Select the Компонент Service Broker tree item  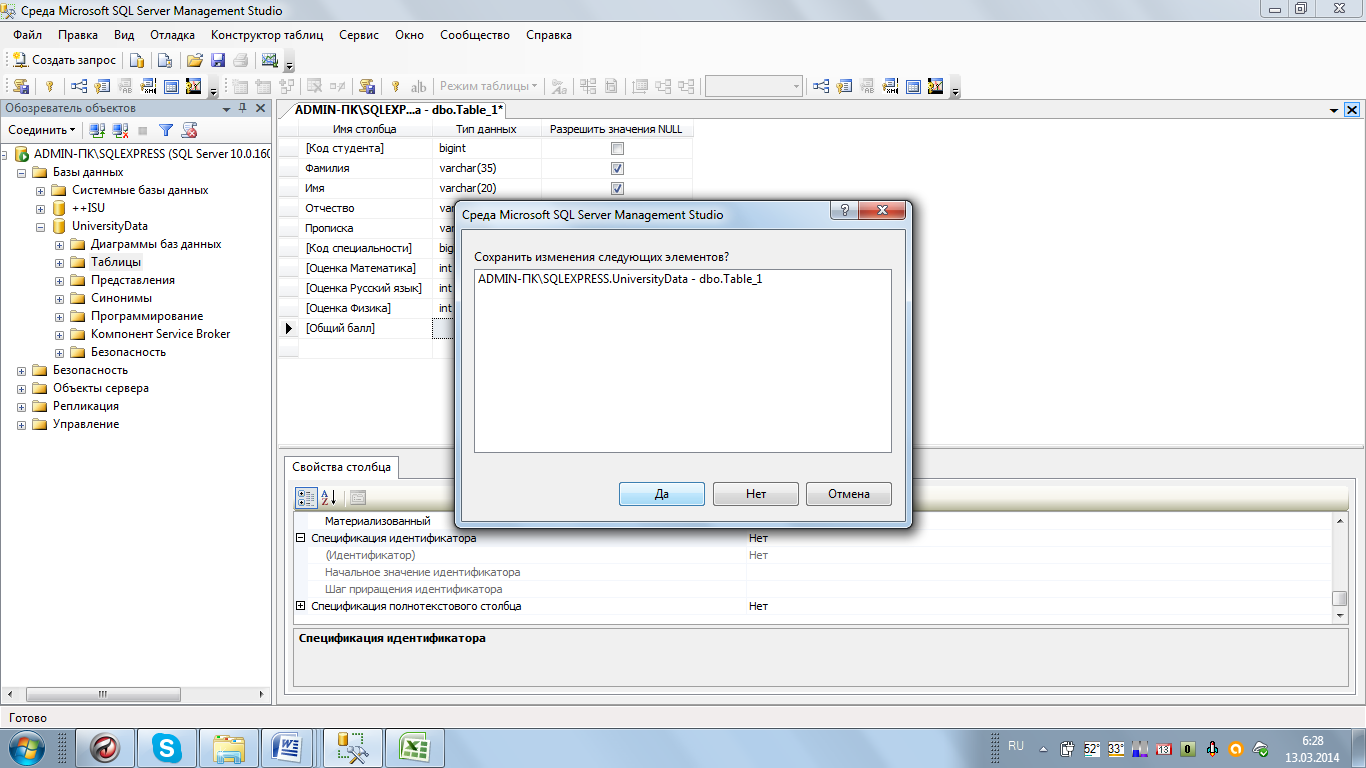click(x=160, y=334)
